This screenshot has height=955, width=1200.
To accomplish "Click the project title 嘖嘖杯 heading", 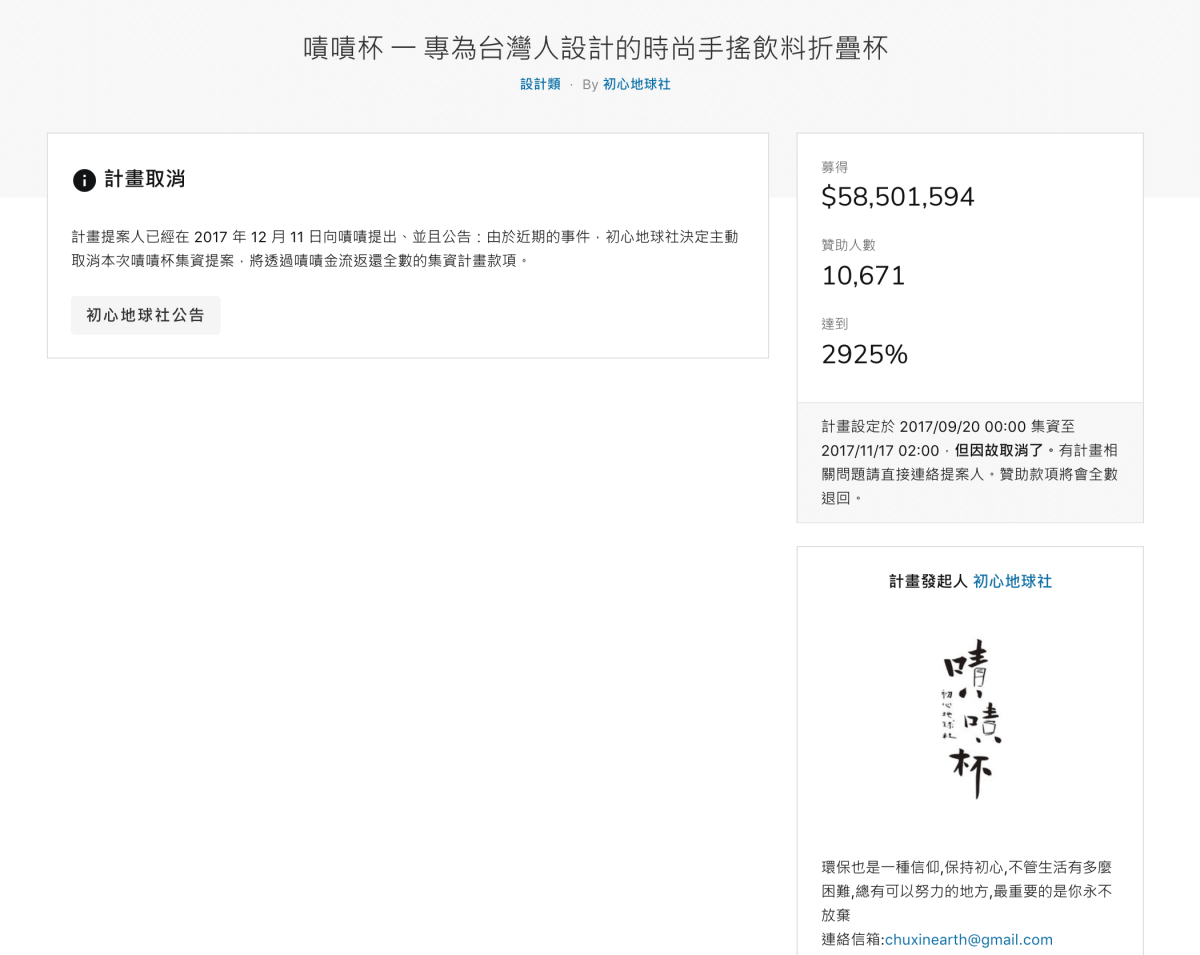I will [596, 48].
